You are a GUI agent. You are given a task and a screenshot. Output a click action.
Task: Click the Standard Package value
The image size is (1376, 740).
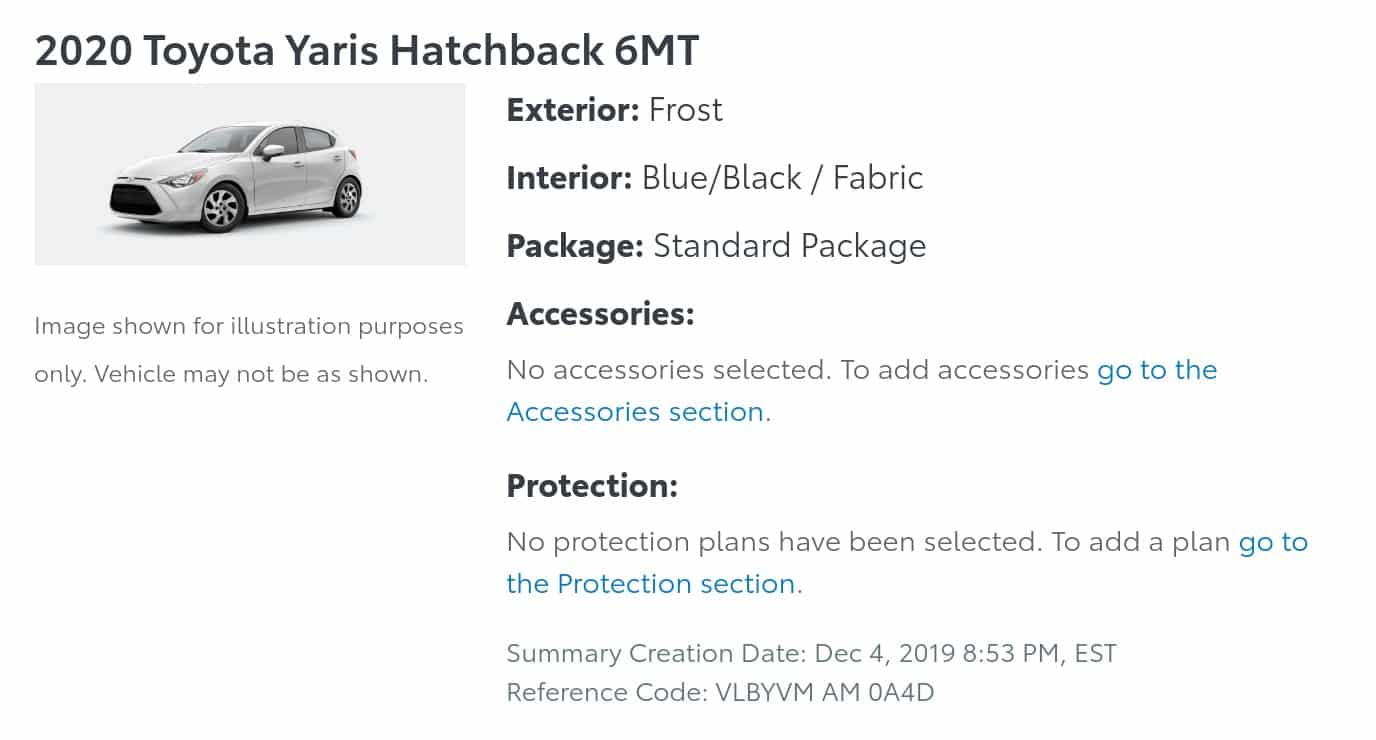pyautogui.click(x=789, y=246)
